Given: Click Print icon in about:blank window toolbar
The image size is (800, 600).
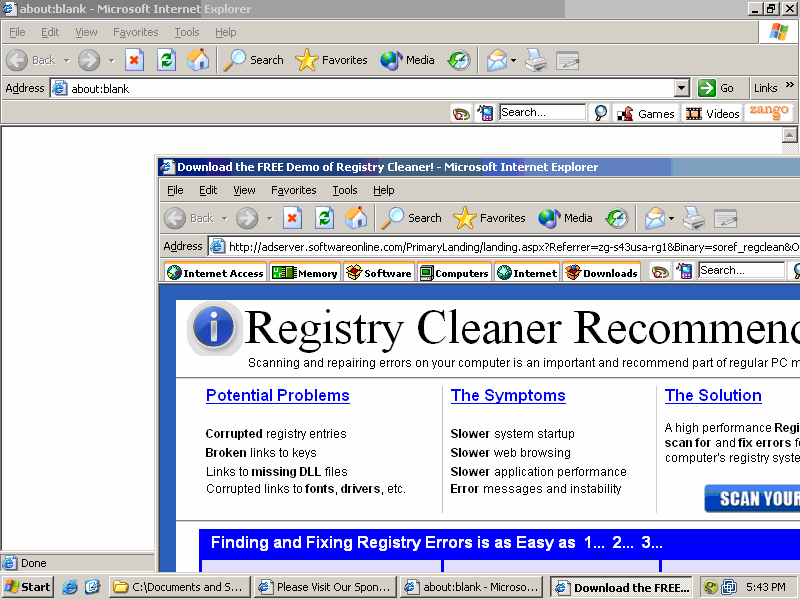Looking at the screenshot, I should (536, 60).
